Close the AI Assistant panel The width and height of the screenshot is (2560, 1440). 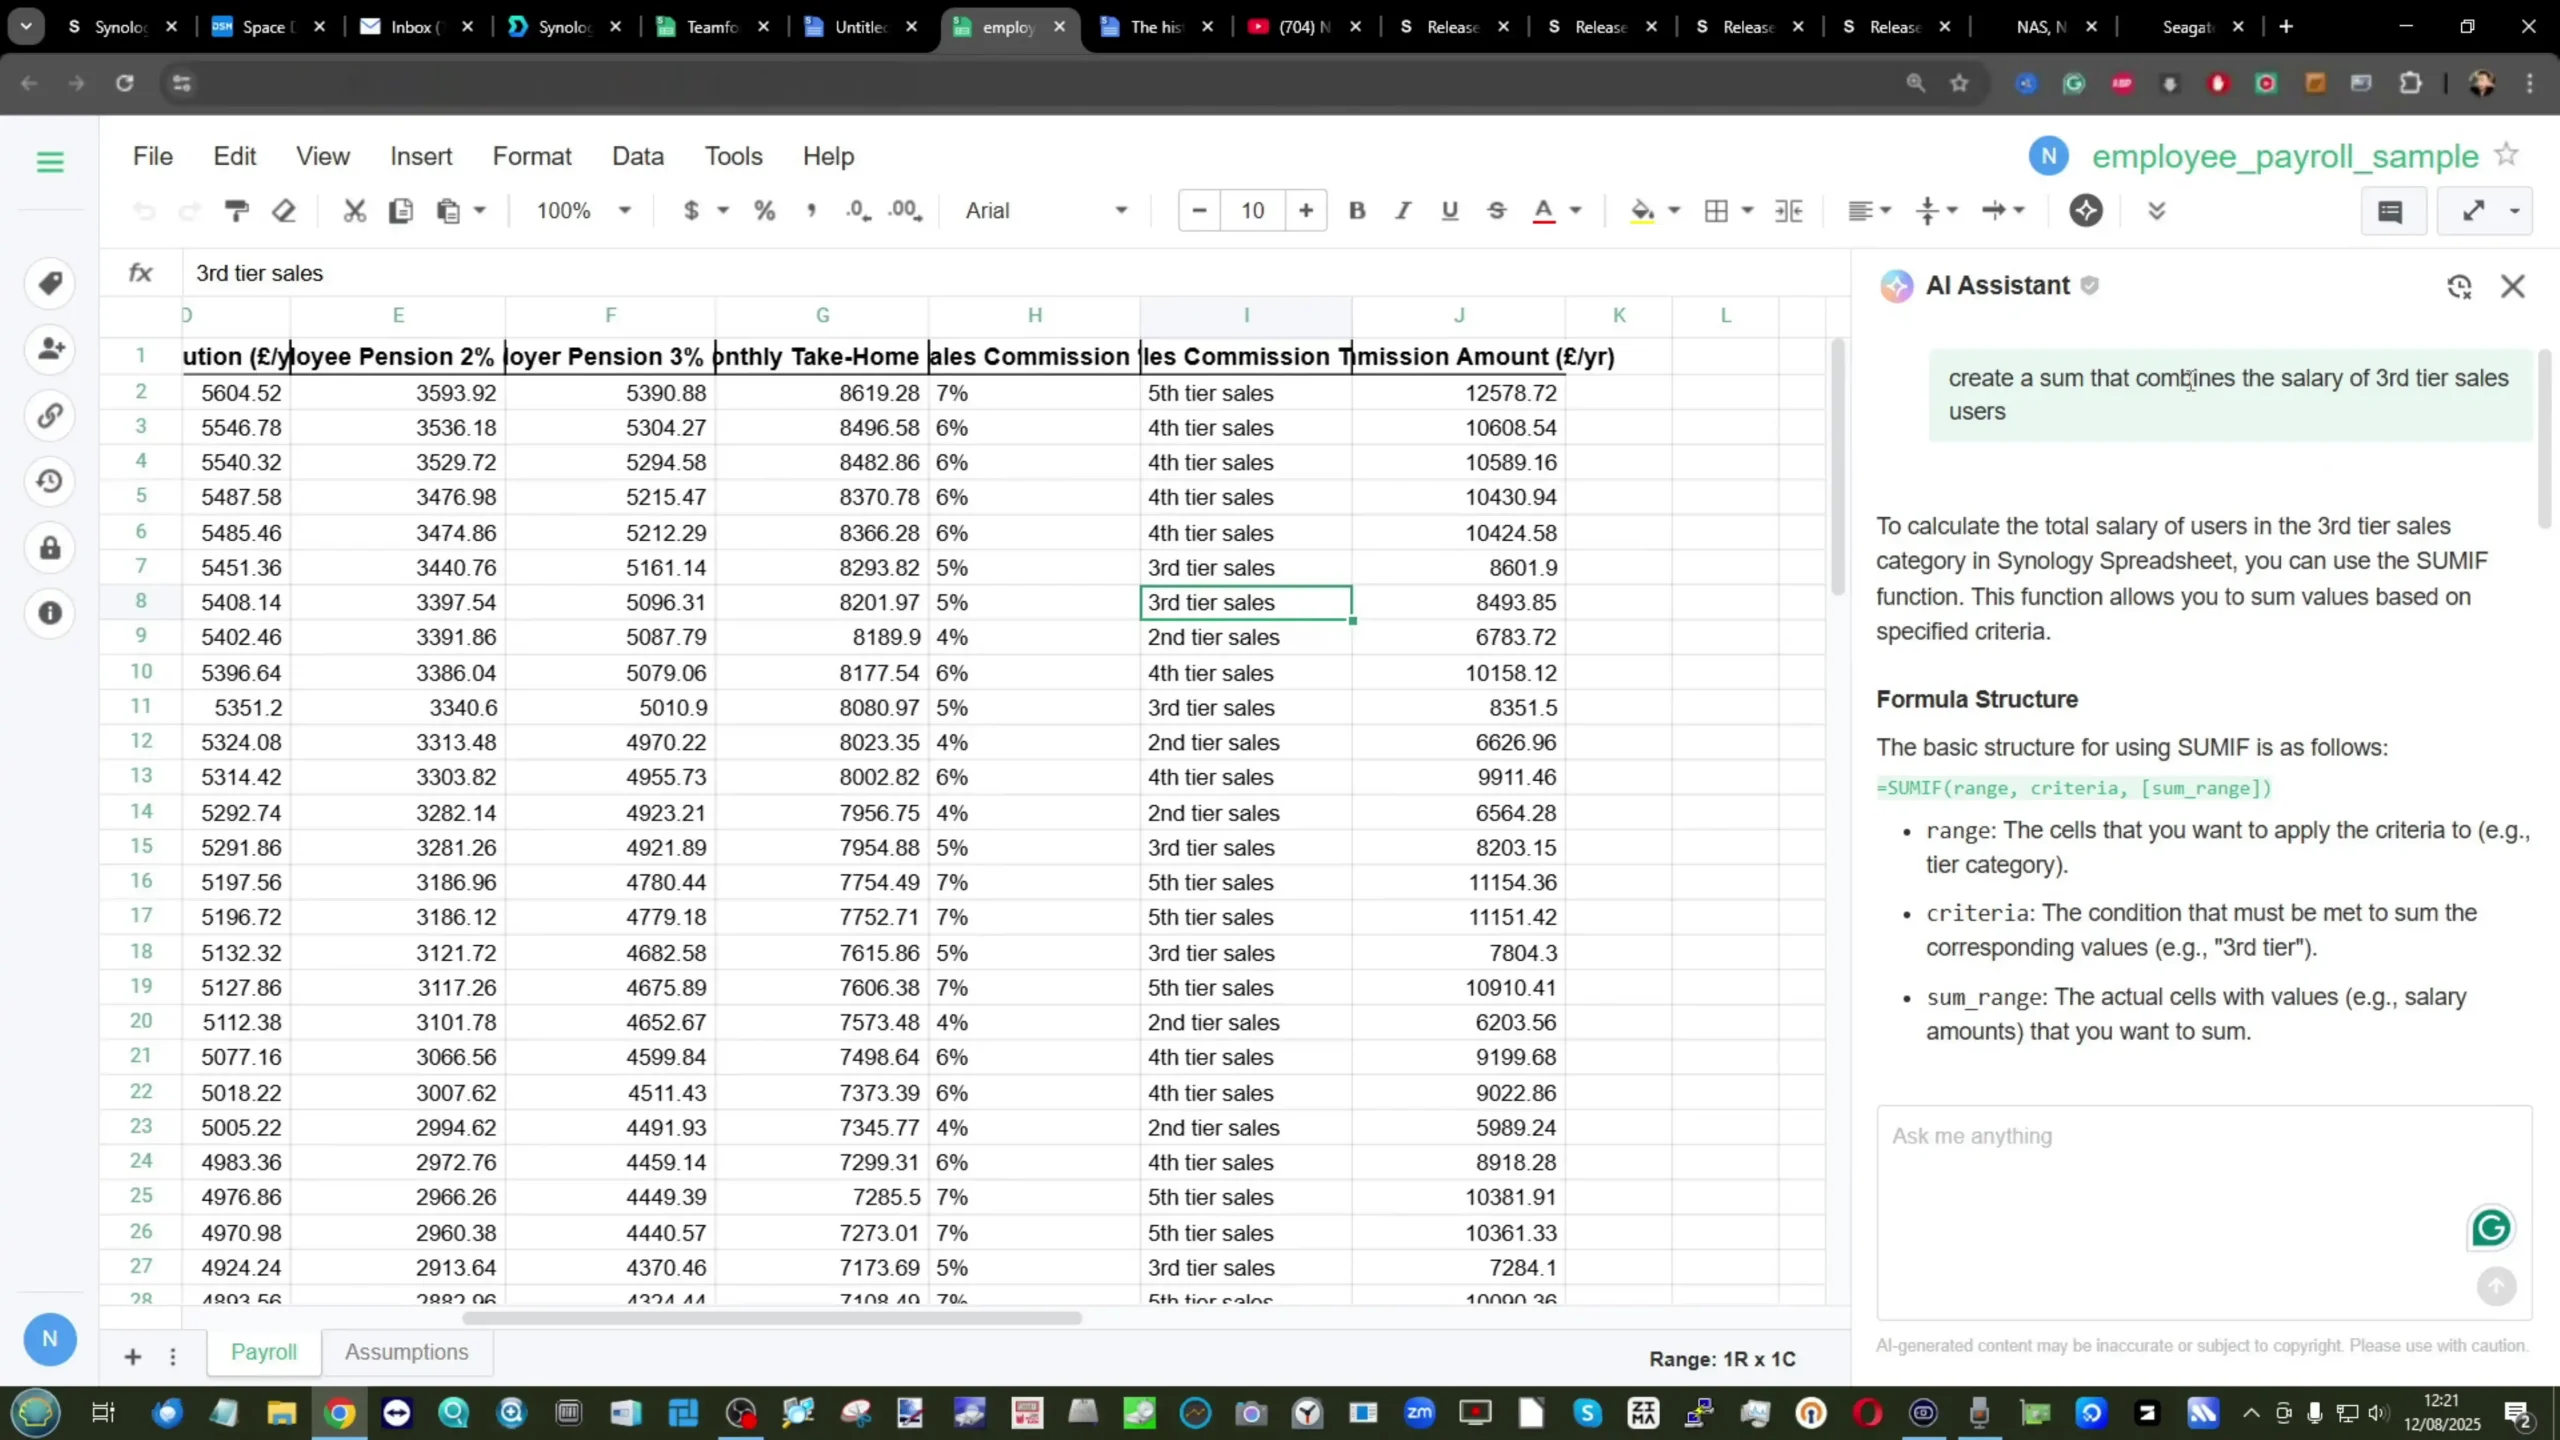(2513, 286)
